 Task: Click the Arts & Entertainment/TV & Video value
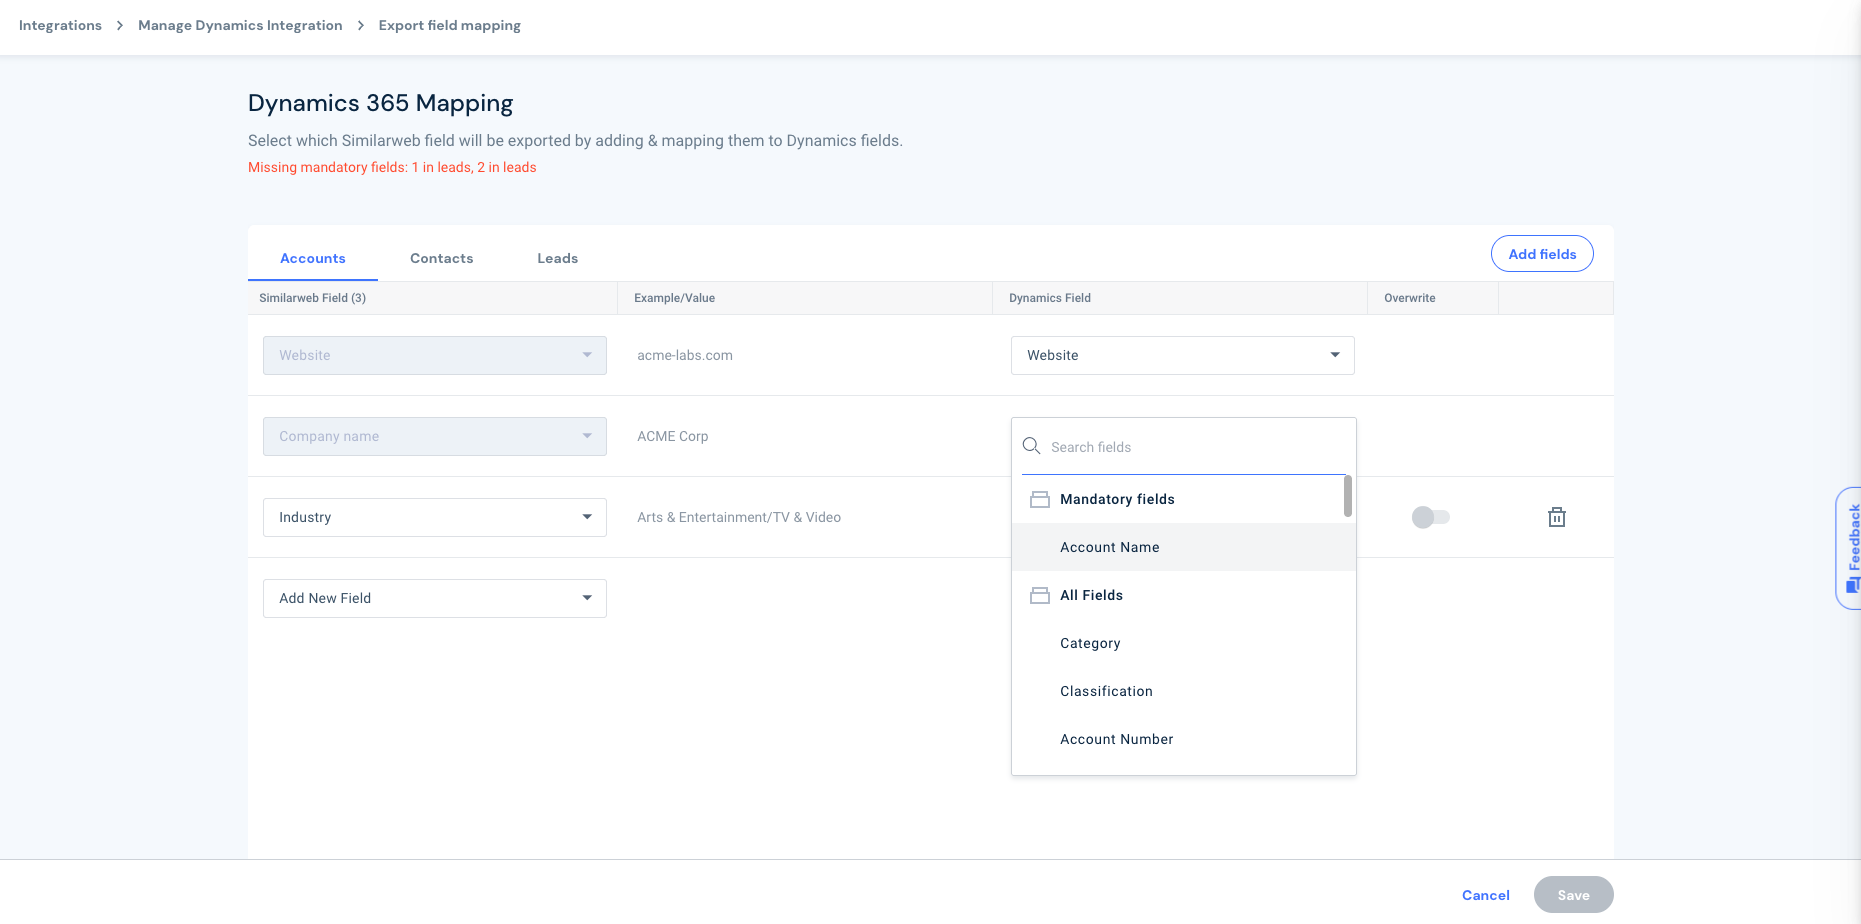pyautogui.click(x=739, y=517)
